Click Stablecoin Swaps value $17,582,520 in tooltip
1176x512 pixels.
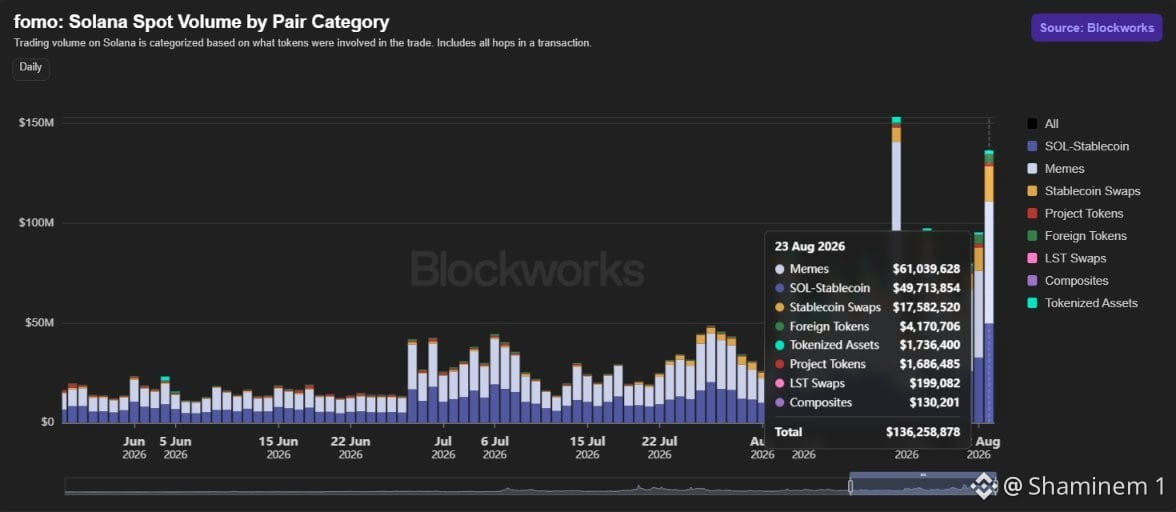[x=927, y=307]
